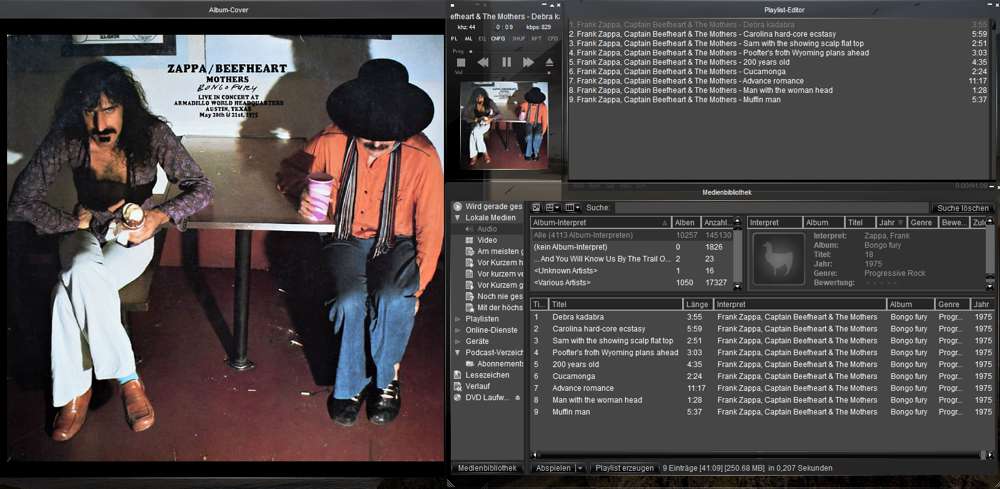Click the Eject/open file icon
The width and height of the screenshot is (1000, 489).
click(549, 62)
